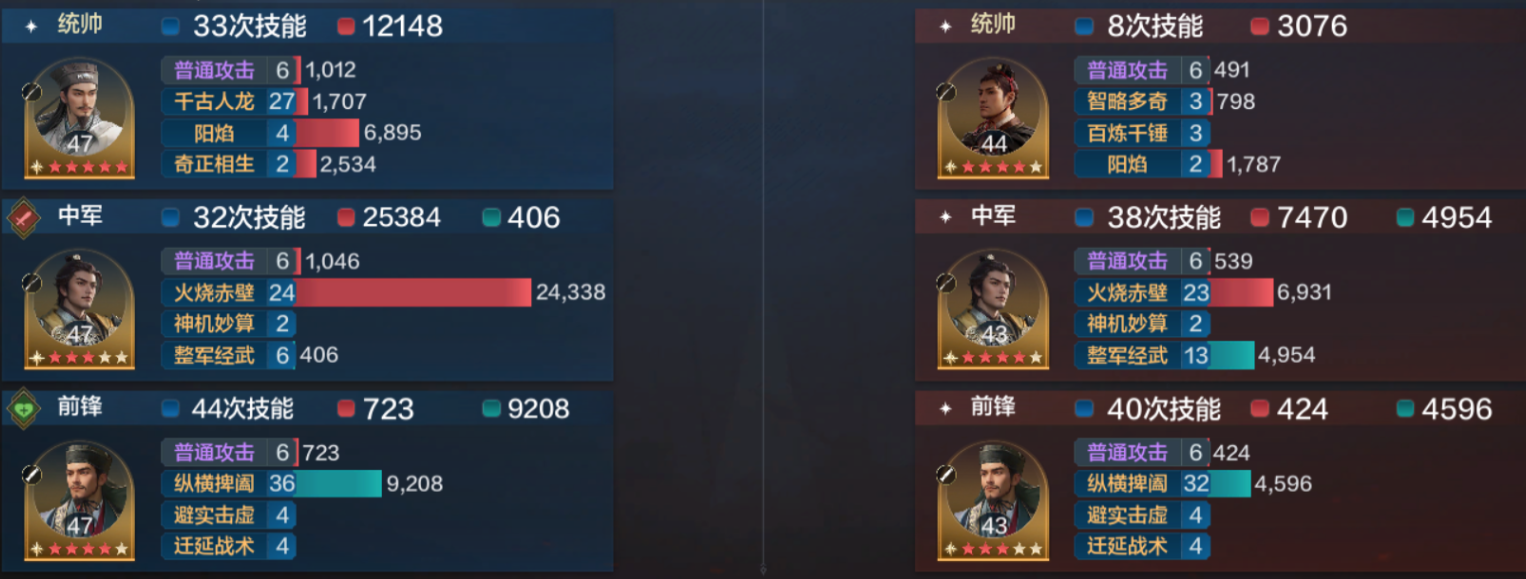Click the blue skill-count icon before 33次技能
This screenshot has width=1526, height=579.
click(x=171, y=27)
